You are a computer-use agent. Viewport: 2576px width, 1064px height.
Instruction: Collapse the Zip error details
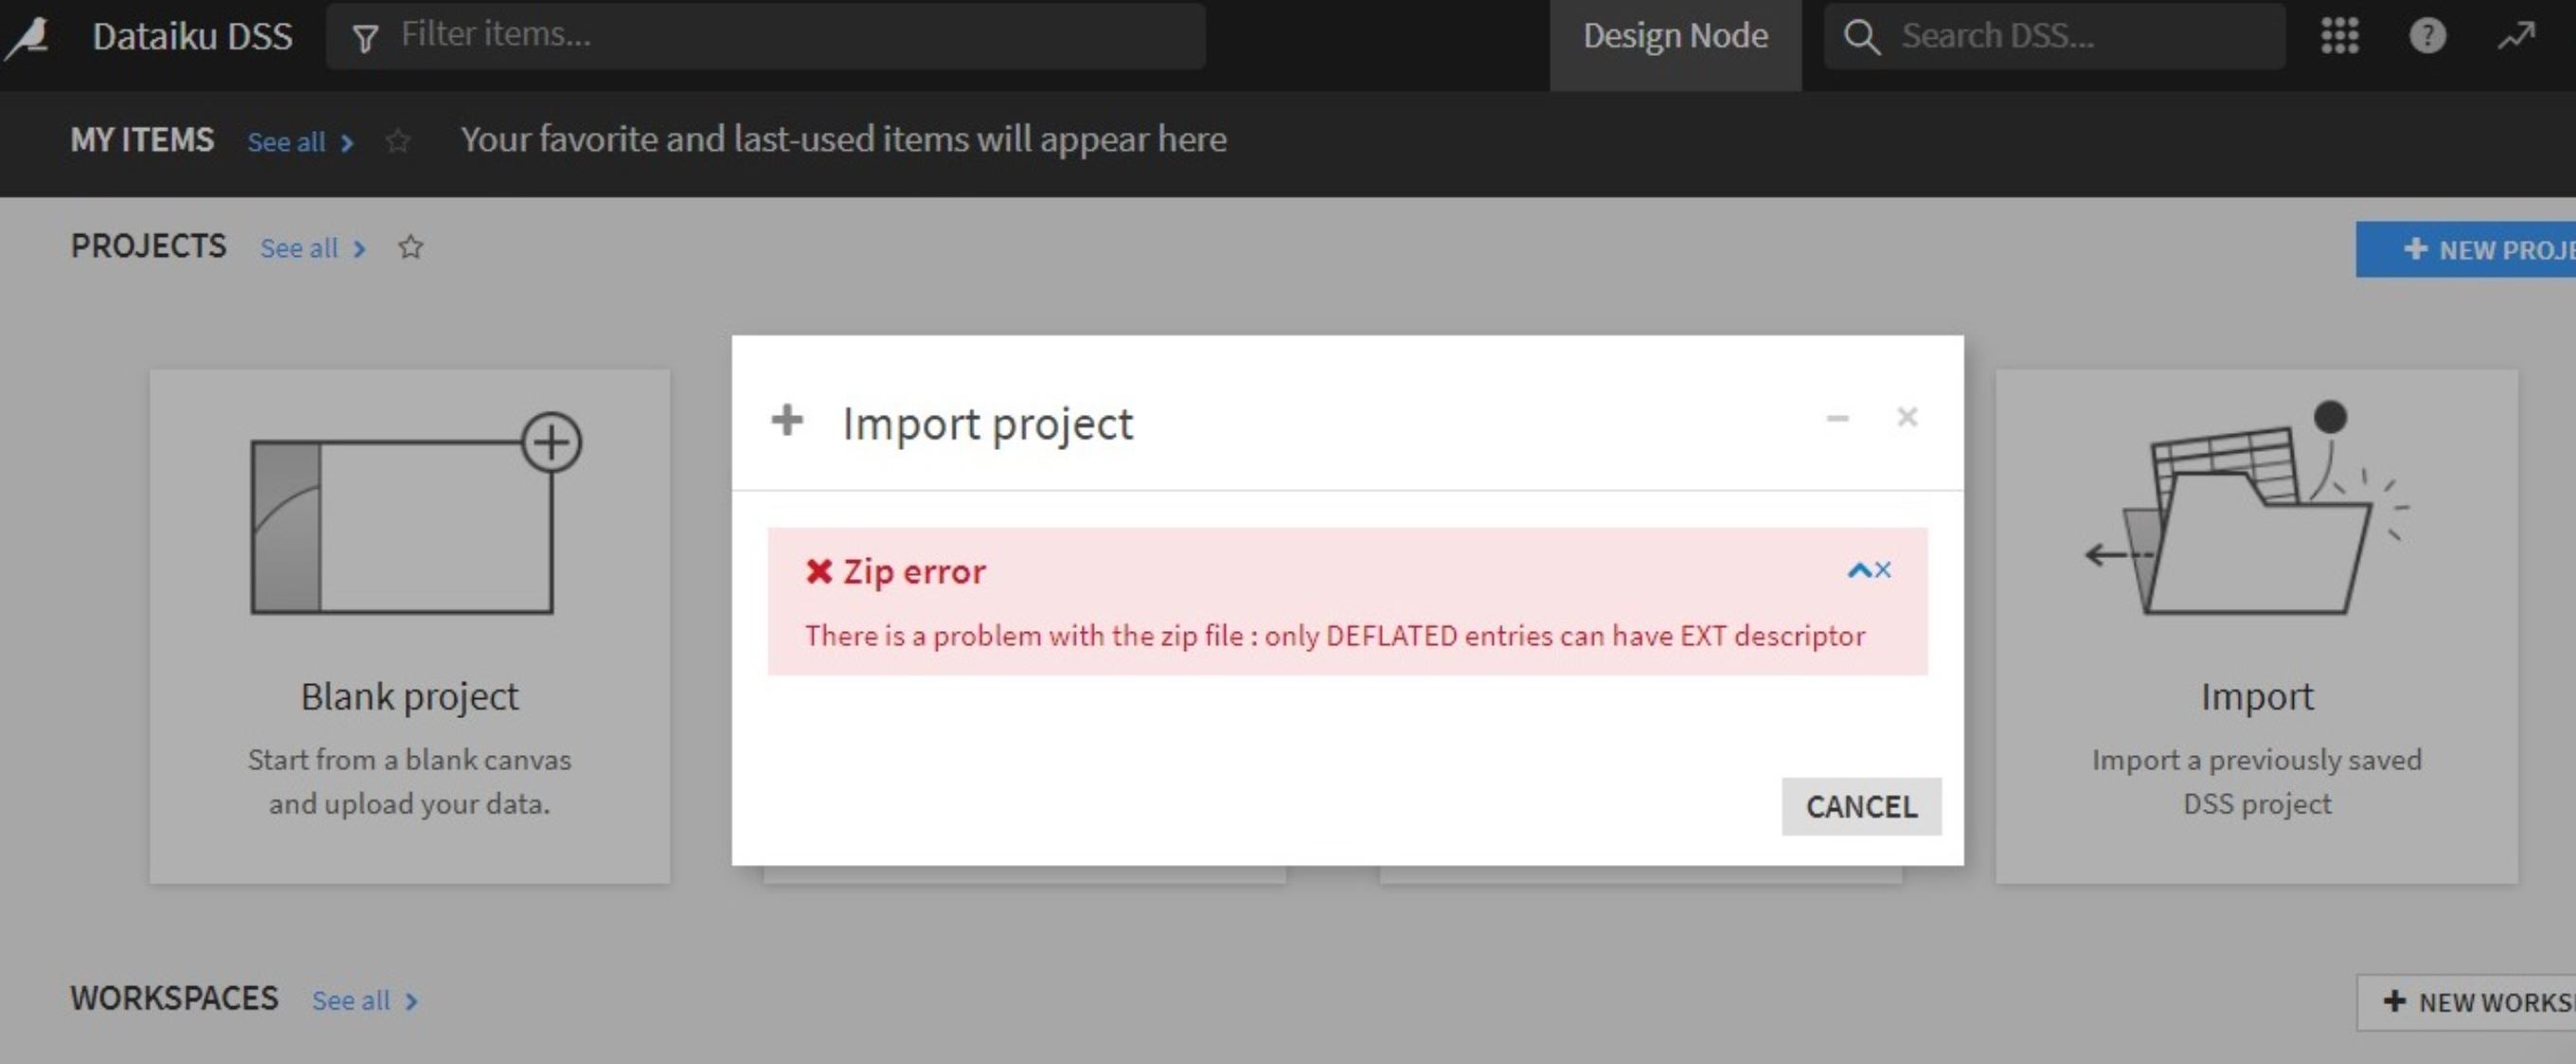[1859, 570]
